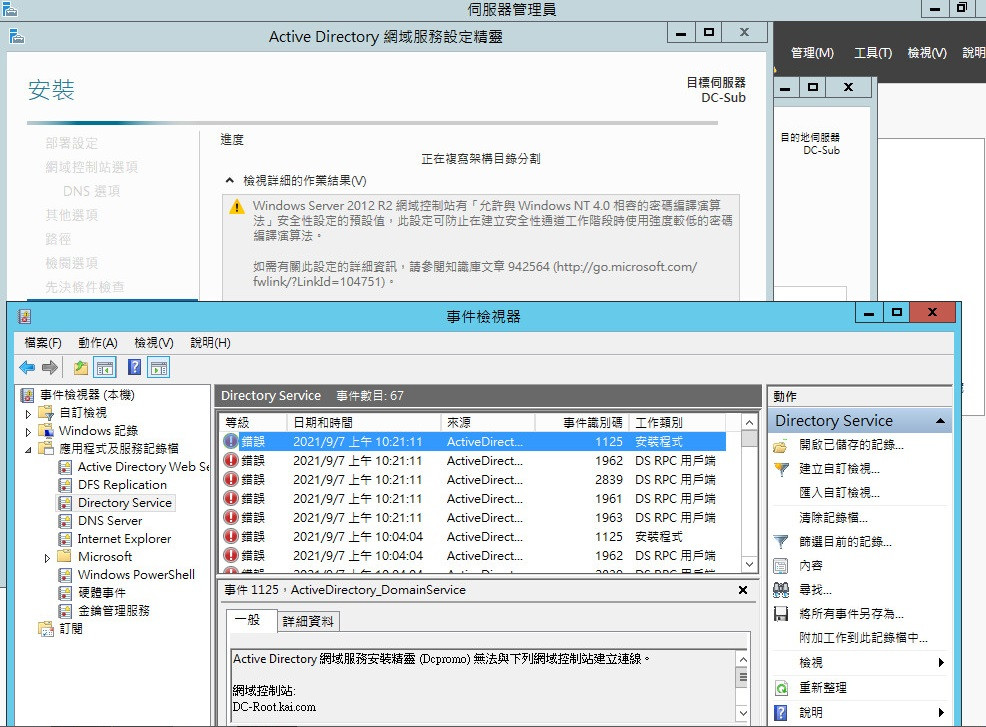
Task: Click the Up one level folder icon
Action: click(80, 367)
